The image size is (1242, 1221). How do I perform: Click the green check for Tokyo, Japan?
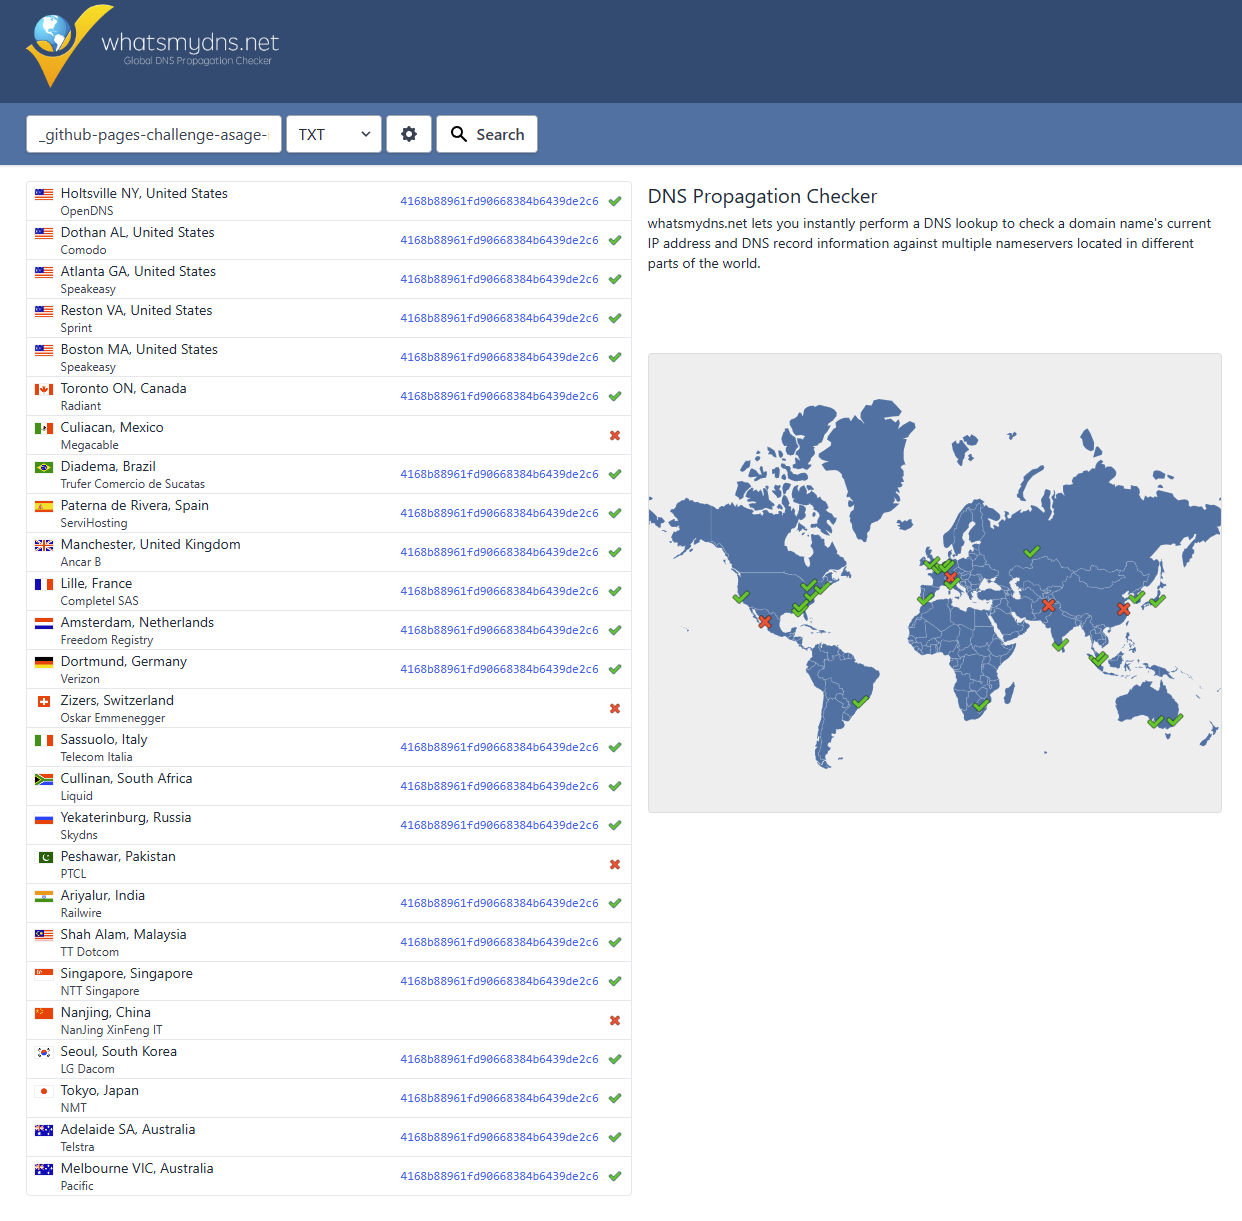tap(615, 1098)
